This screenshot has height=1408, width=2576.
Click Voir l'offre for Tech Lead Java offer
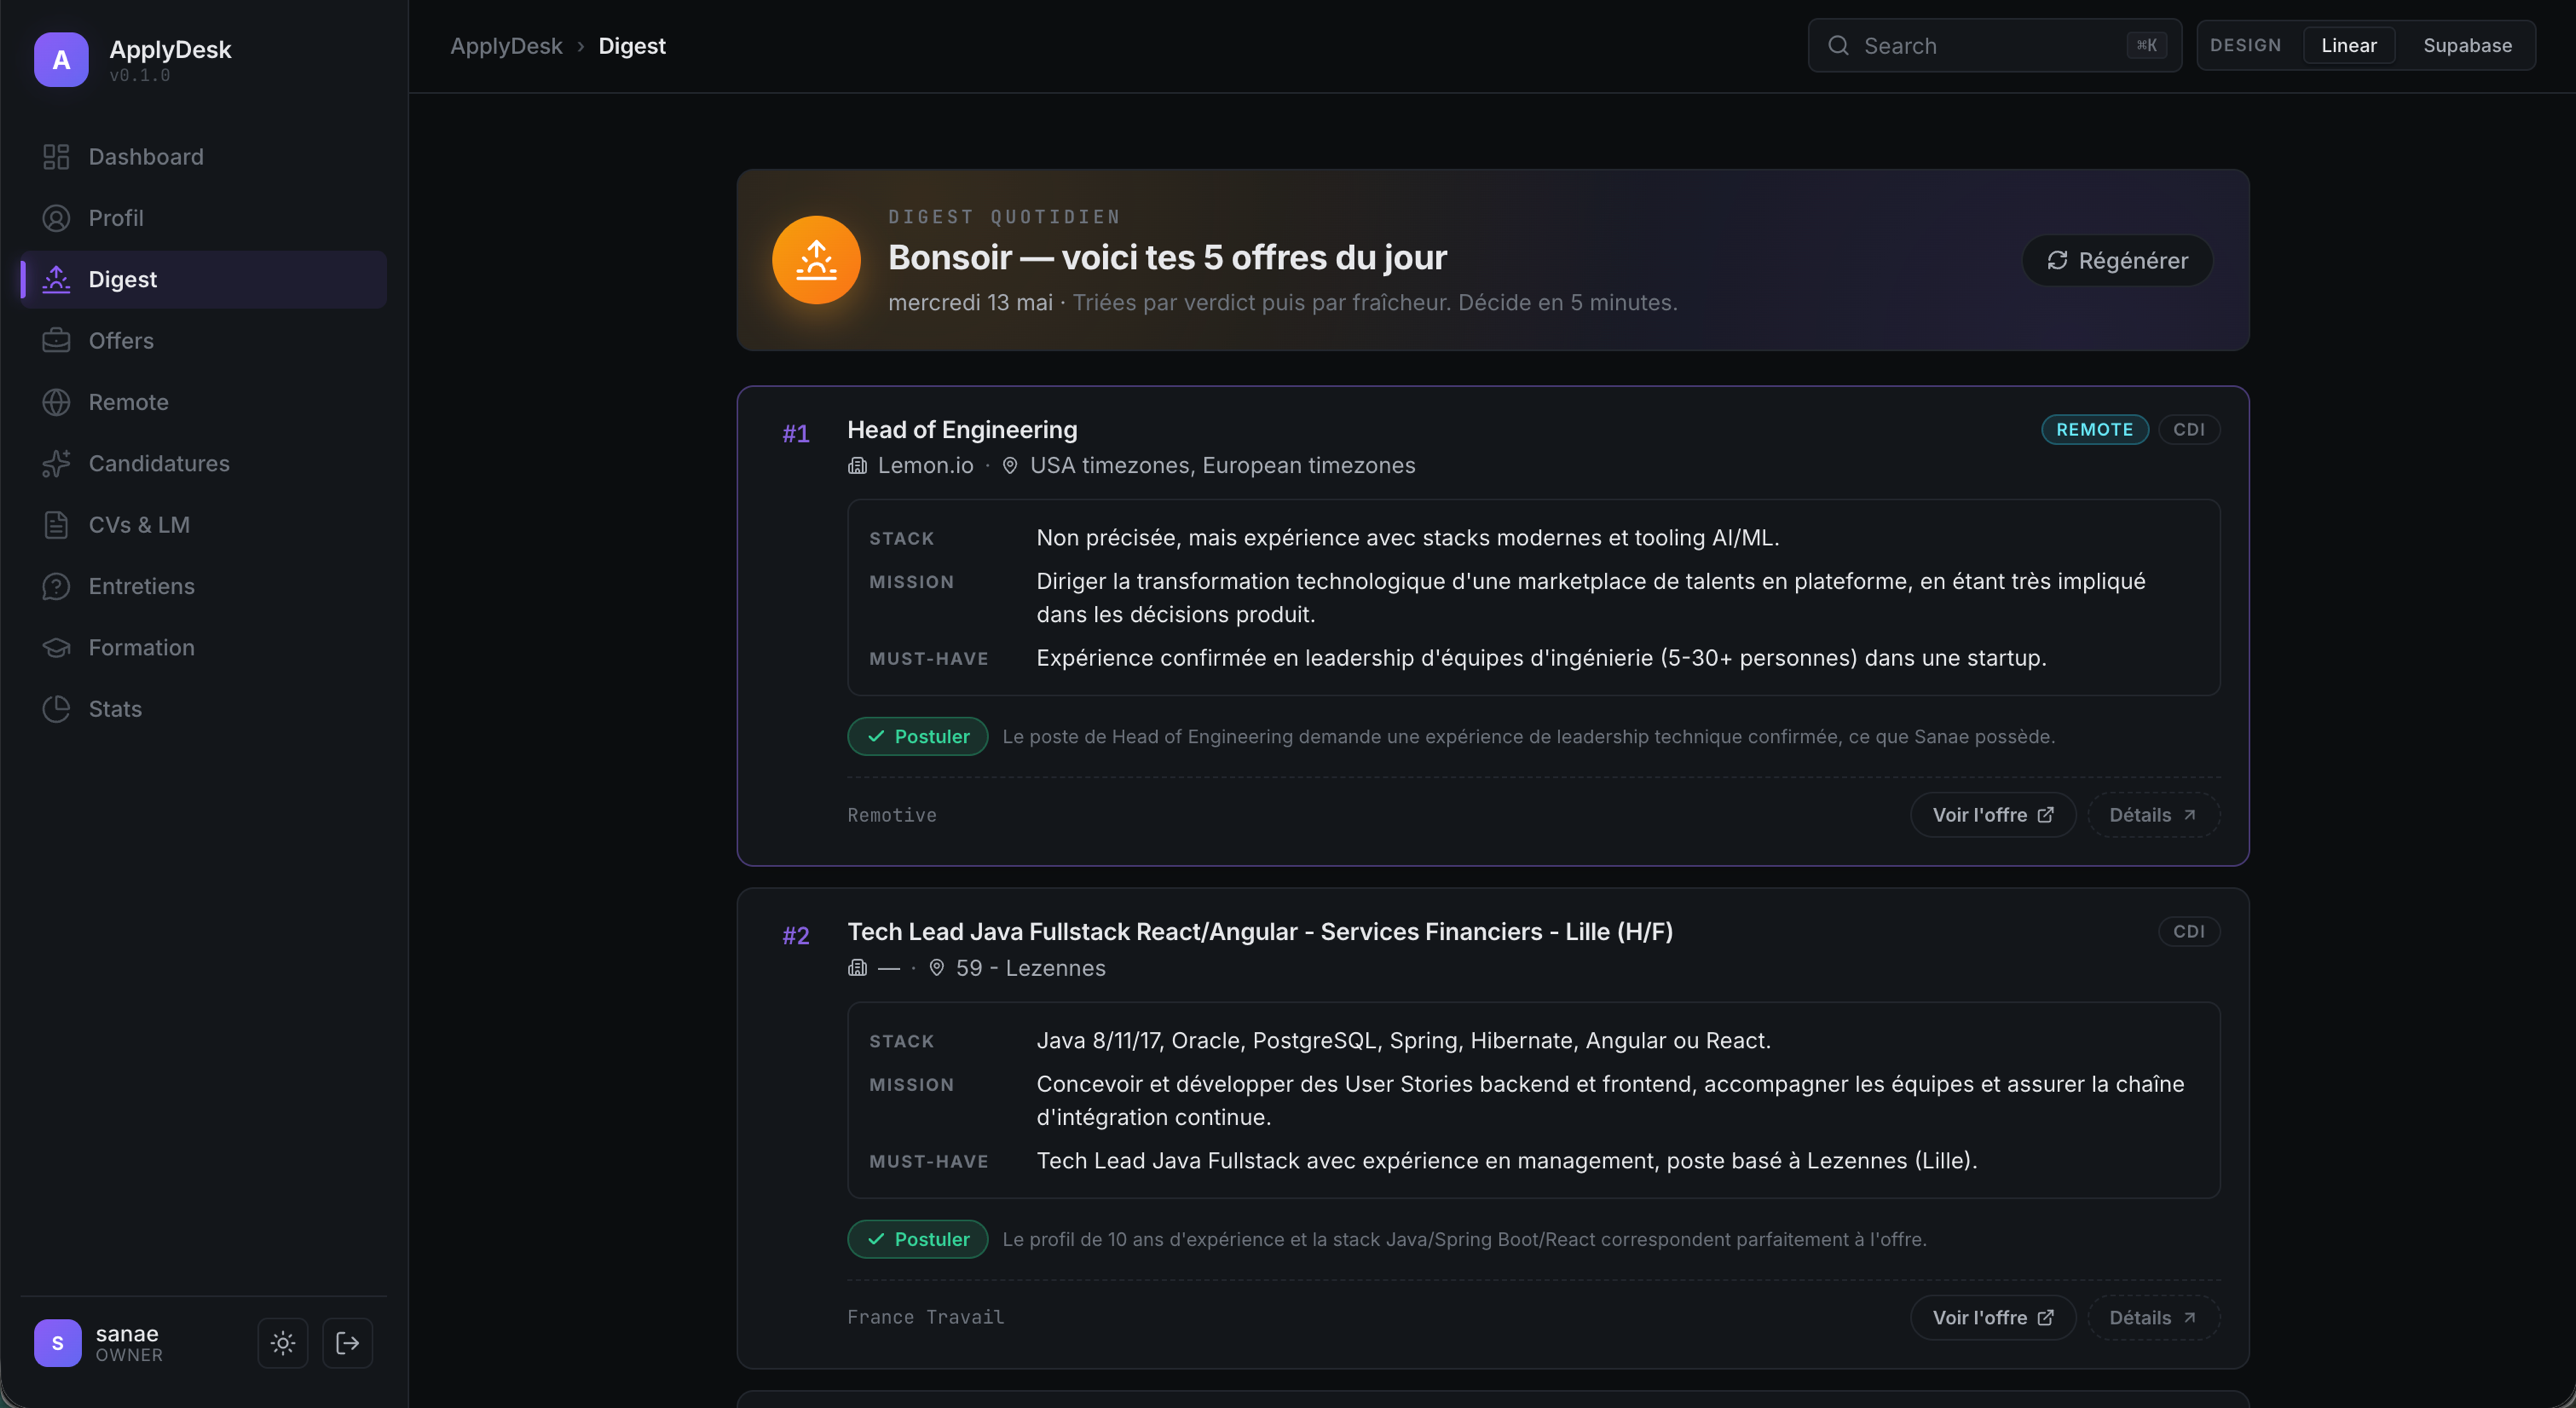(1992, 1317)
